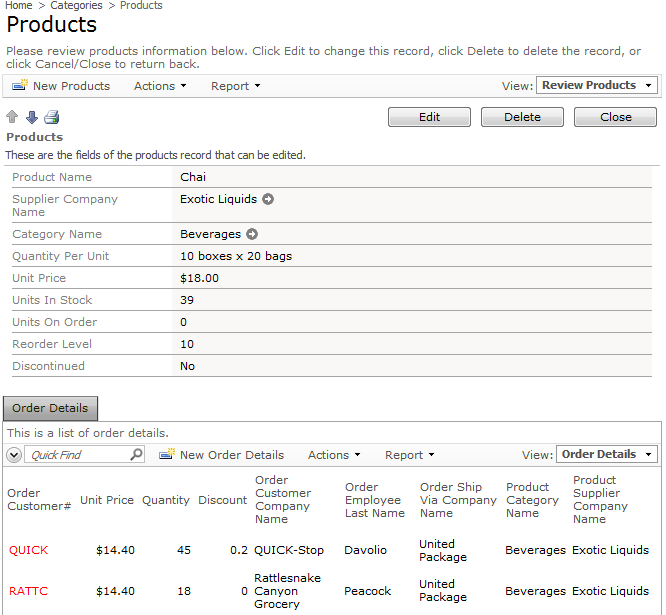This screenshot has width=666, height=615.
Task: Click New Order Details label
Action: [232, 455]
